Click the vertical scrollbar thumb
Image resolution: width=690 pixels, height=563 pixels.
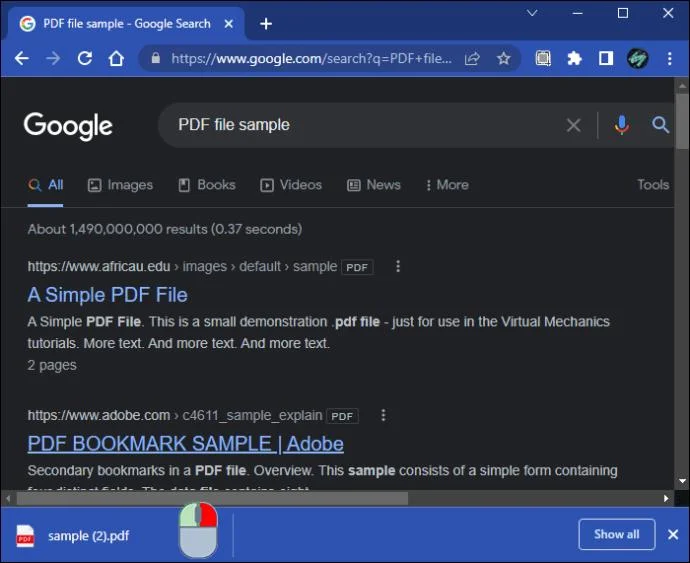pos(683,121)
